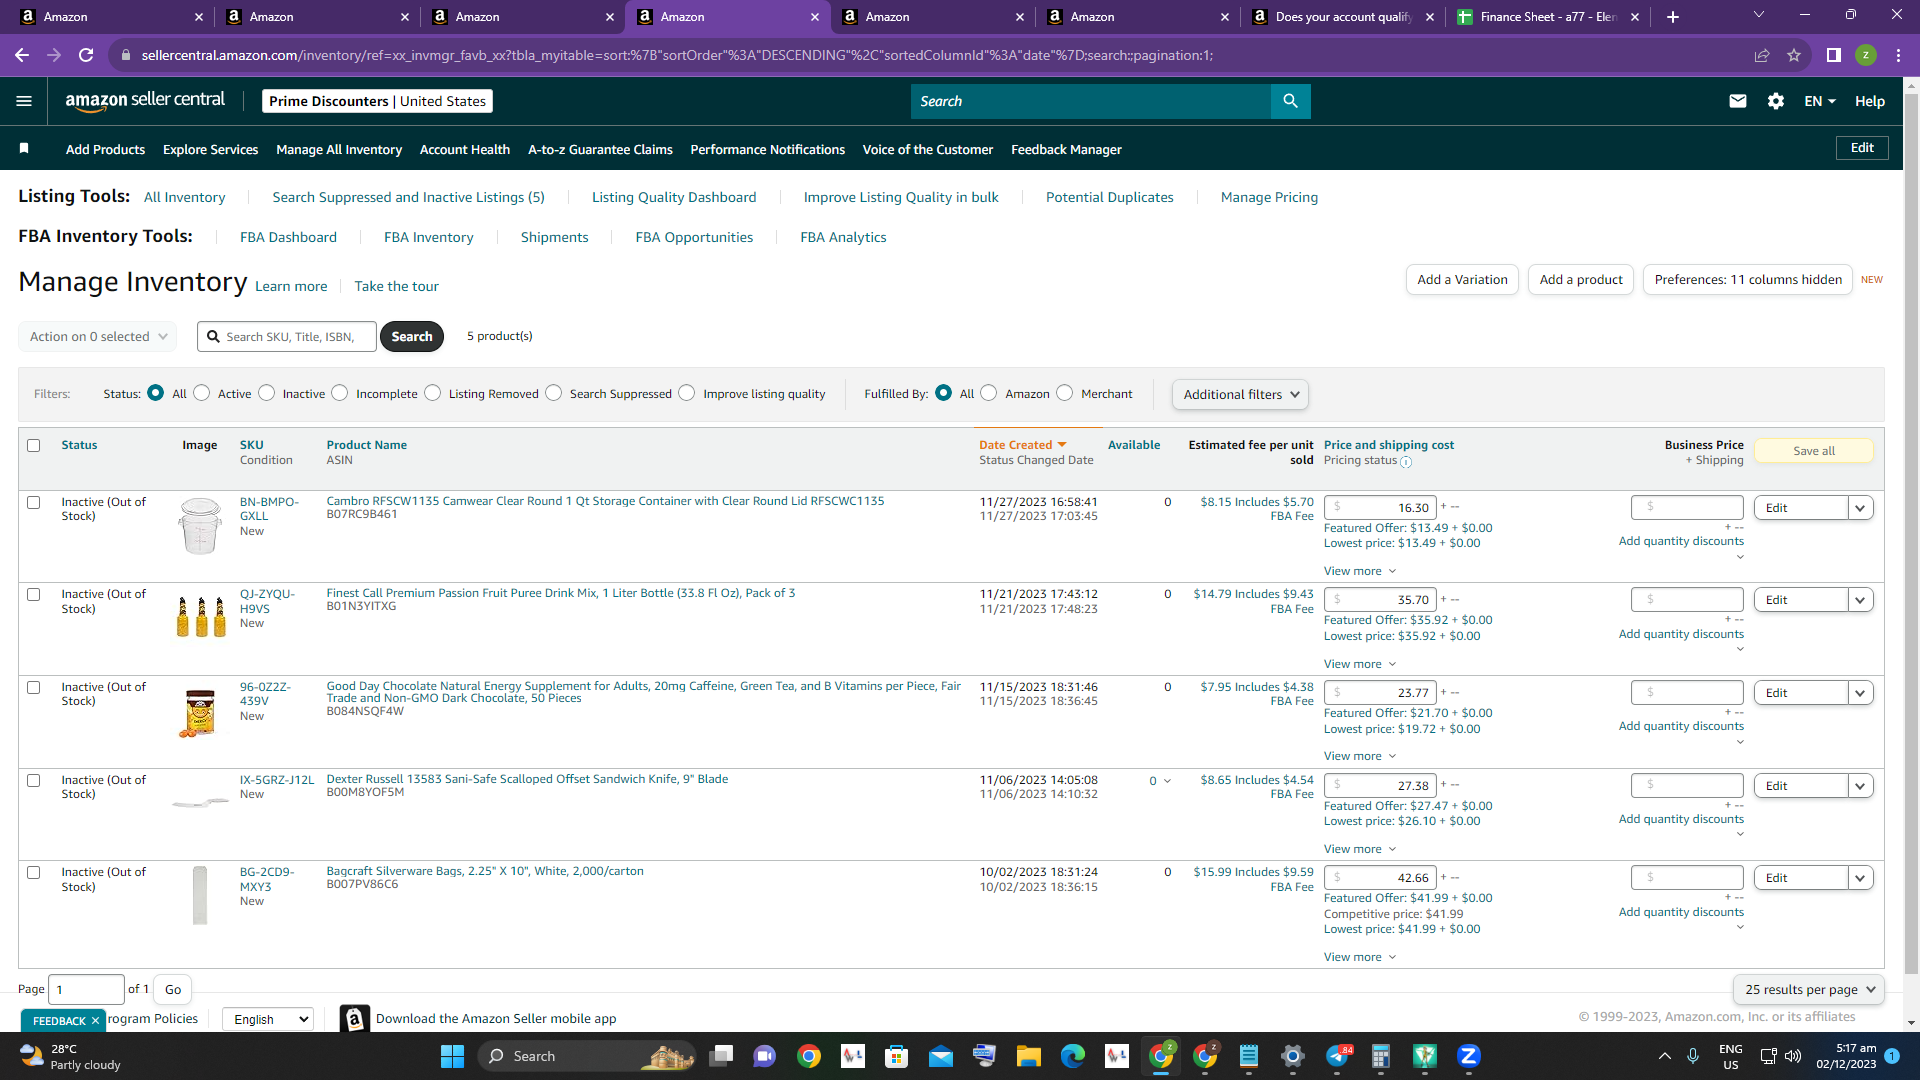Open the Chrome three-dot menu
The image size is (1920, 1080).
pos(1898,55)
